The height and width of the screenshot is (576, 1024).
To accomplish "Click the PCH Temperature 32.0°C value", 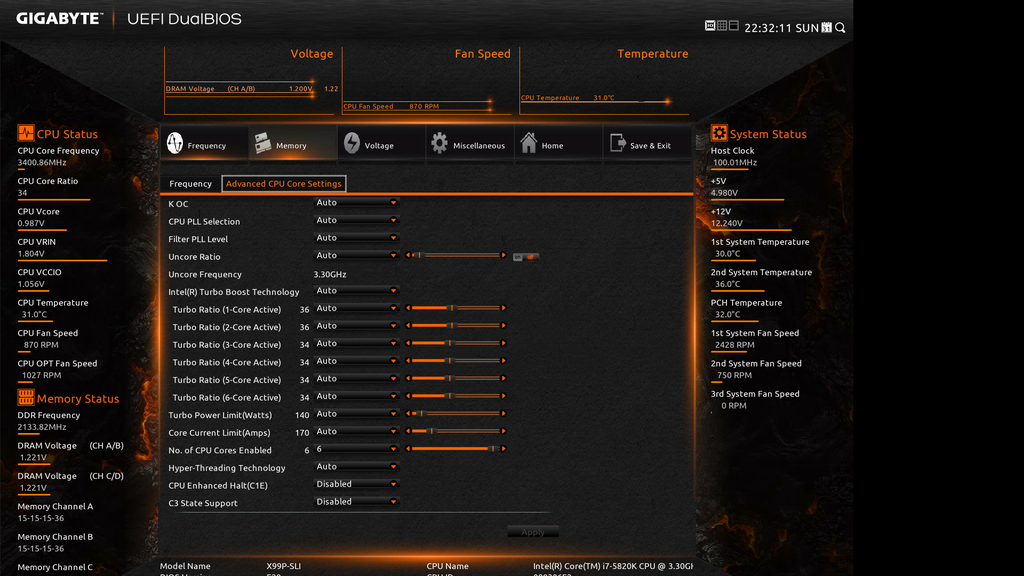I will coord(728,314).
